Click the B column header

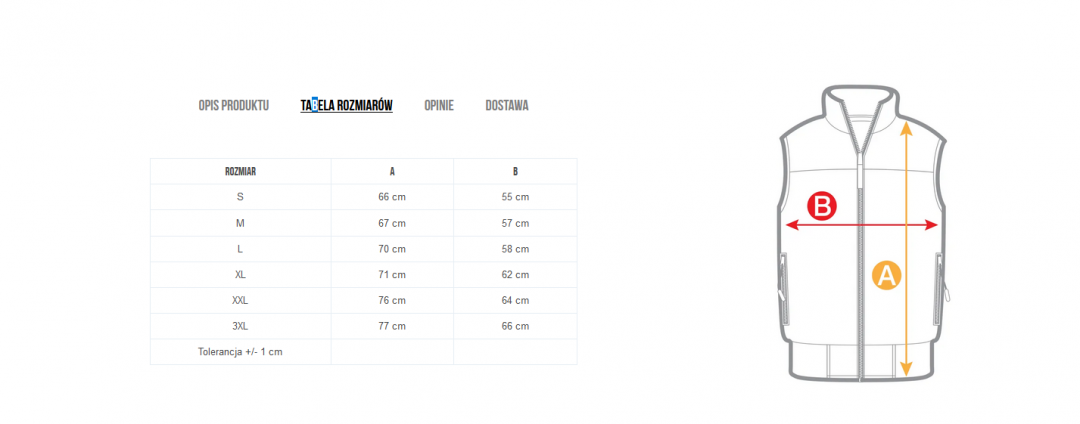click(x=515, y=171)
